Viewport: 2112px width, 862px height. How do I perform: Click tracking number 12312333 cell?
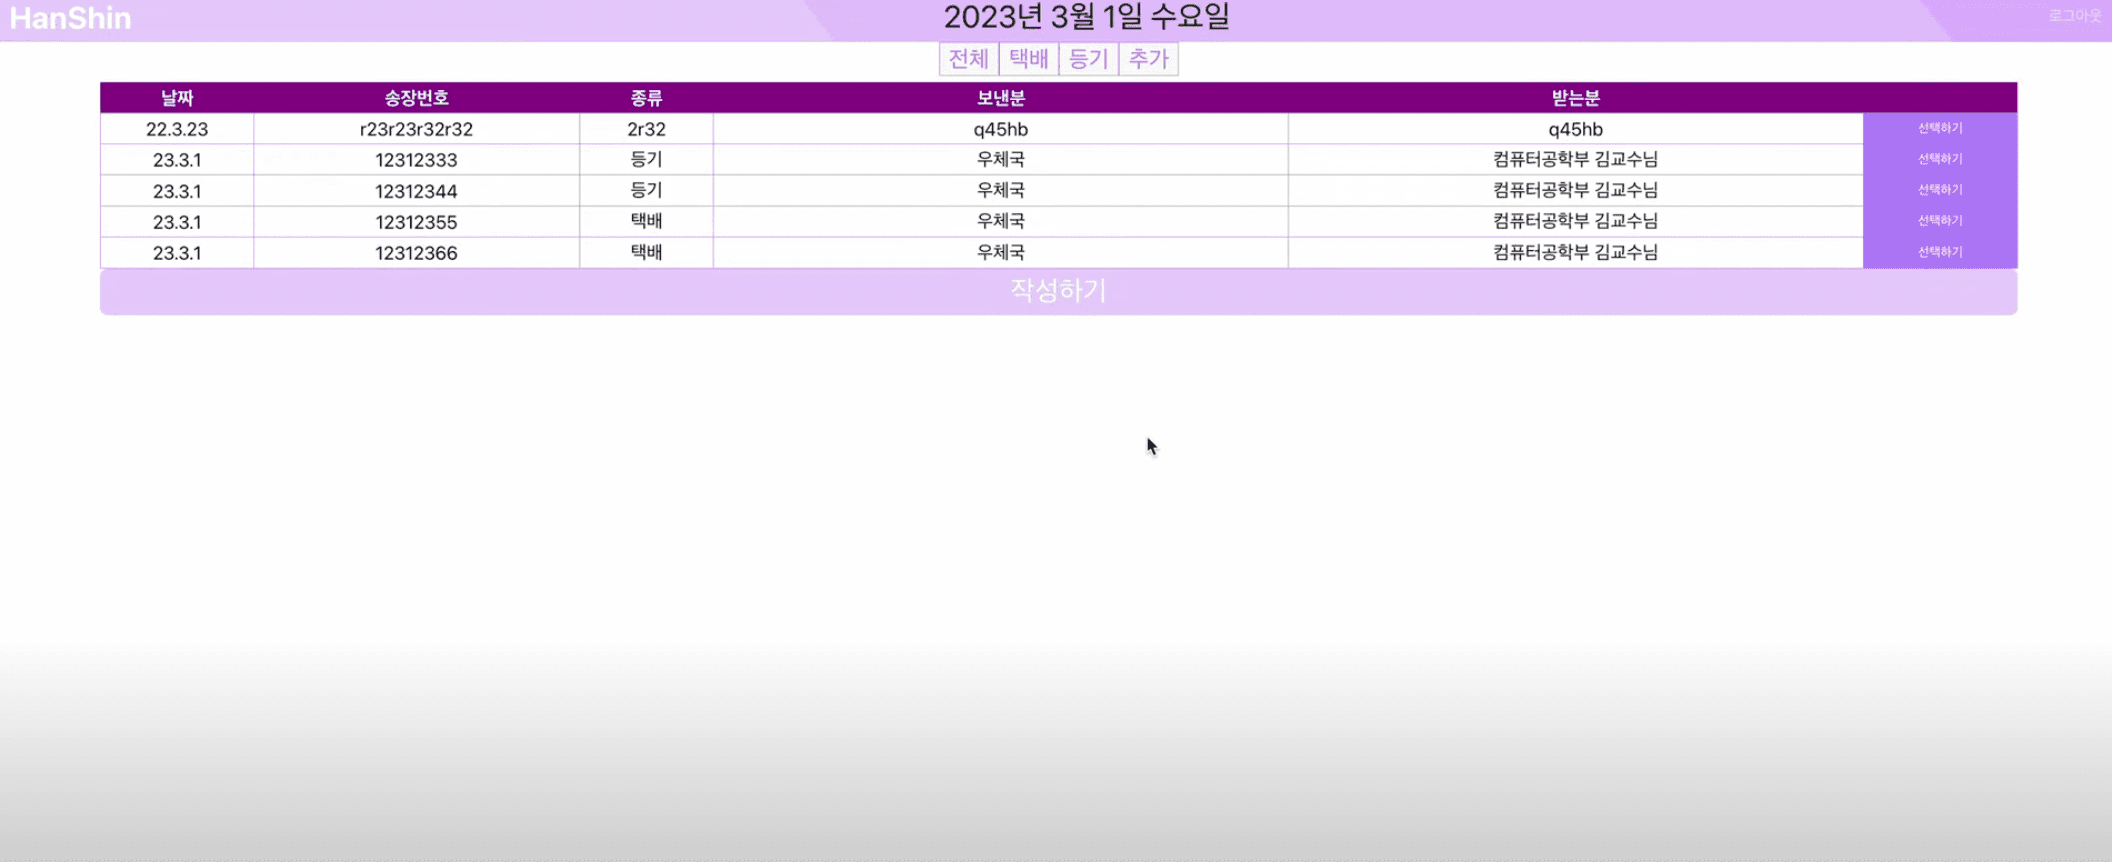click(x=416, y=160)
